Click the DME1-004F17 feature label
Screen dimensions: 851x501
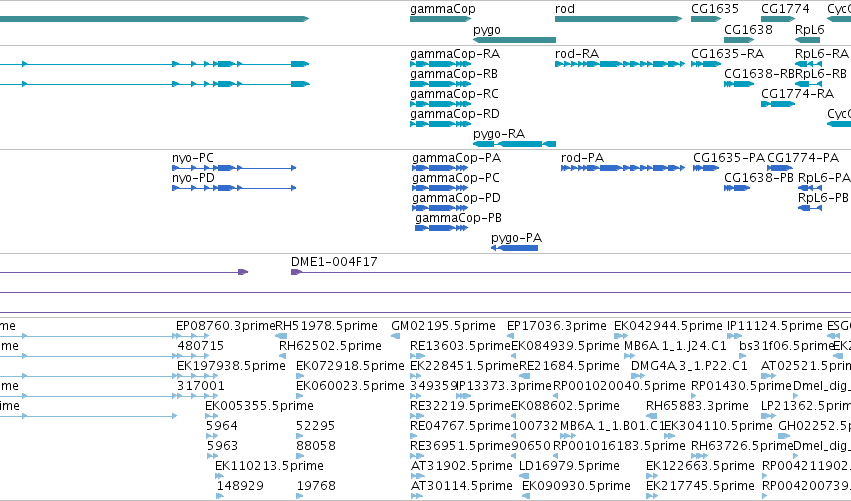pyautogui.click(x=334, y=262)
